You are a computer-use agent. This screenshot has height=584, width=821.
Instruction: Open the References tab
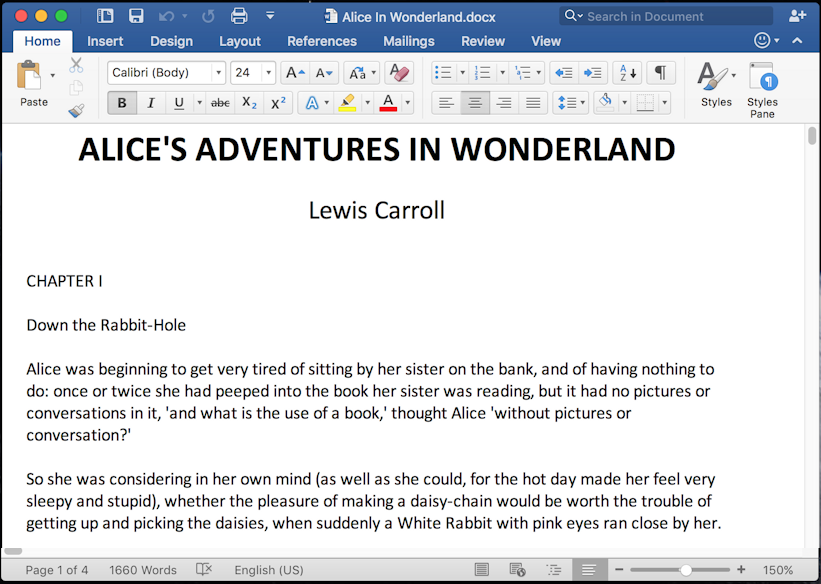pyautogui.click(x=322, y=41)
